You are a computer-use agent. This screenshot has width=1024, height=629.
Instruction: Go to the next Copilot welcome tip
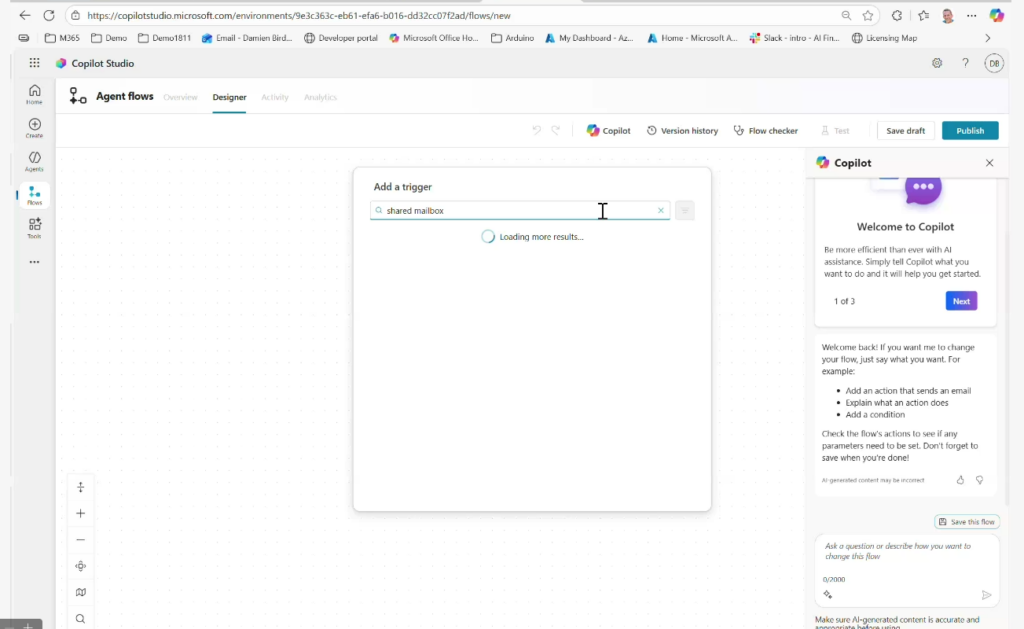tap(961, 301)
